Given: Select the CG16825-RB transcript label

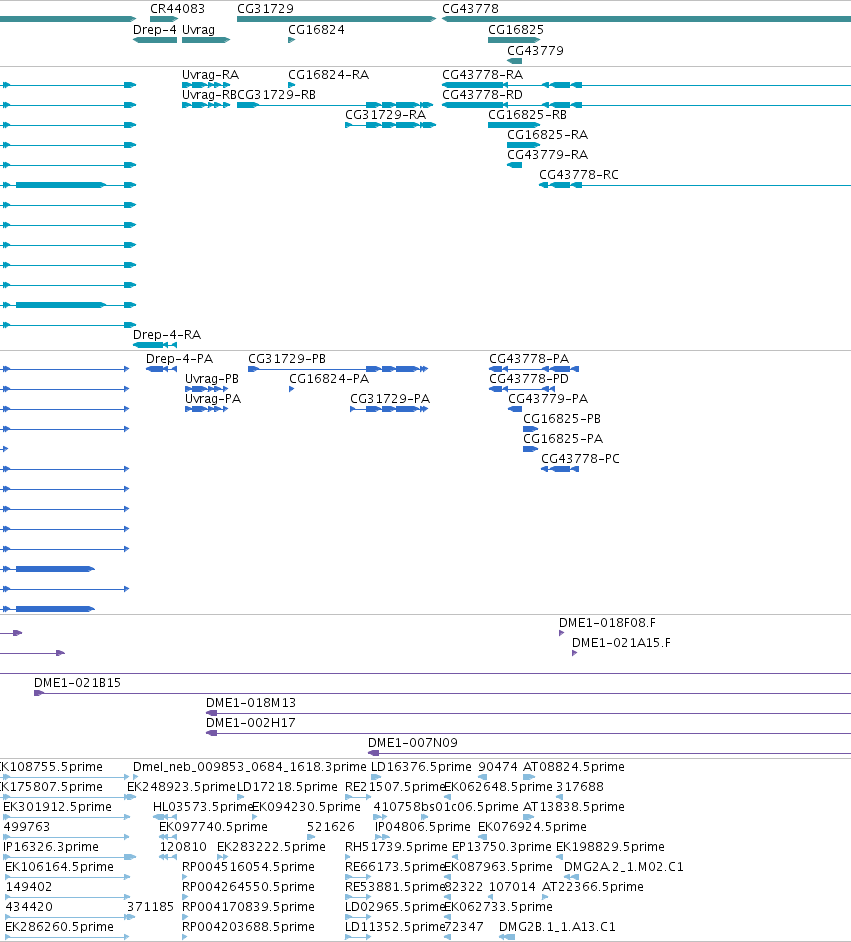Looking at the screenshot, I should [x=527, y=115].
